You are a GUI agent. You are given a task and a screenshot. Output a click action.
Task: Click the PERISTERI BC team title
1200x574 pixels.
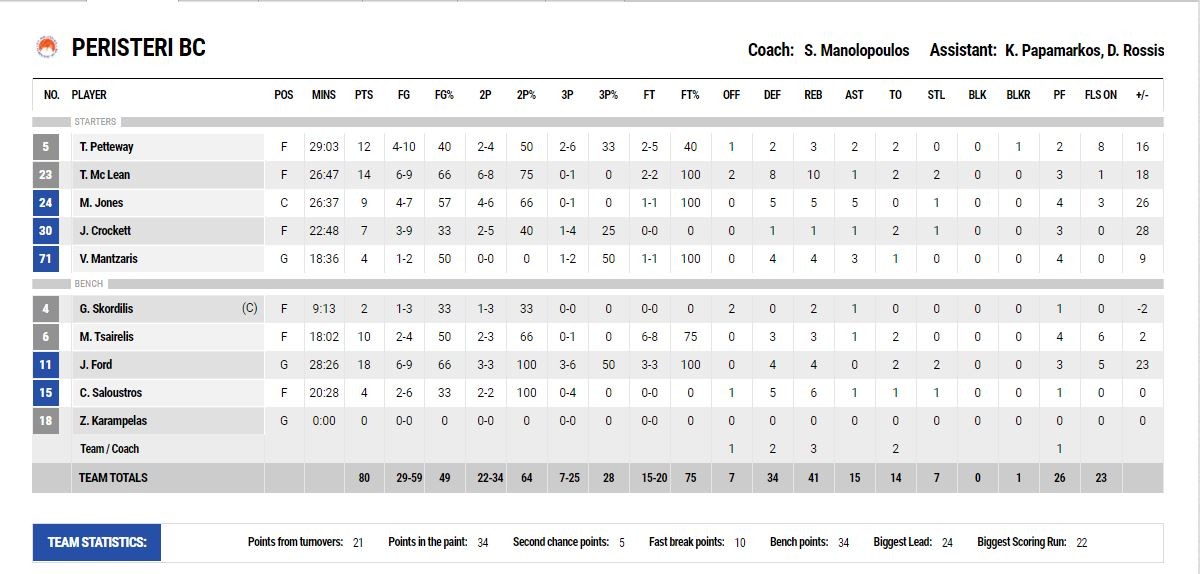[x=138, y=48]
